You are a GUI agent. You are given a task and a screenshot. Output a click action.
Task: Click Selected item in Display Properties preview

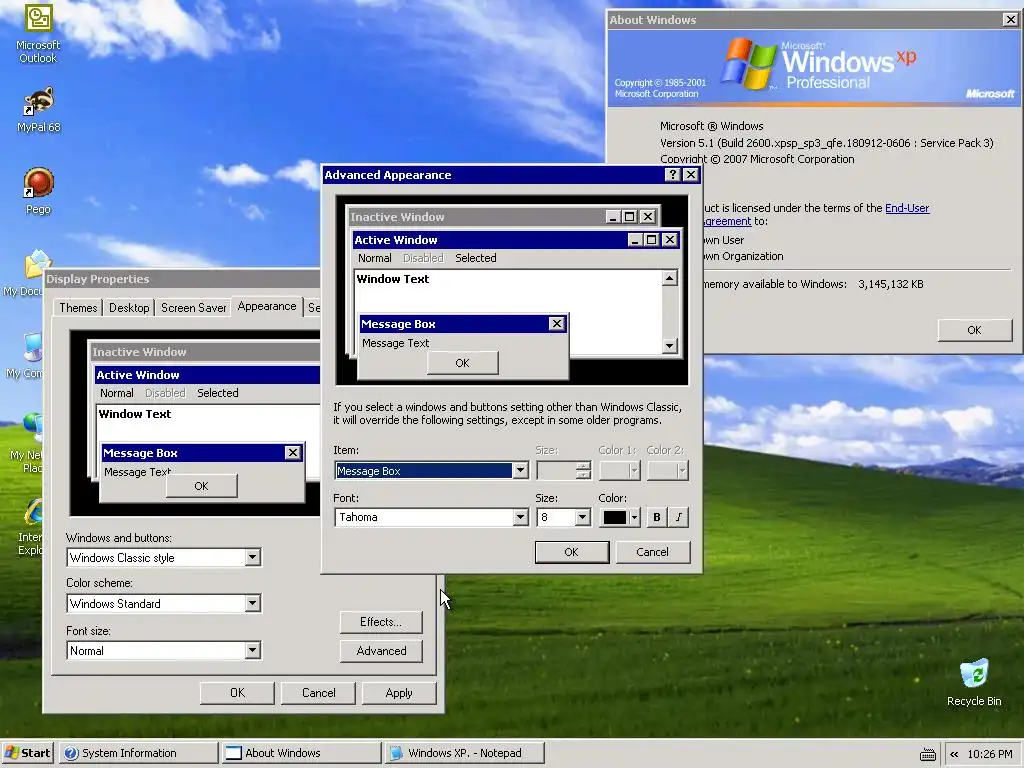pos(217,393)
